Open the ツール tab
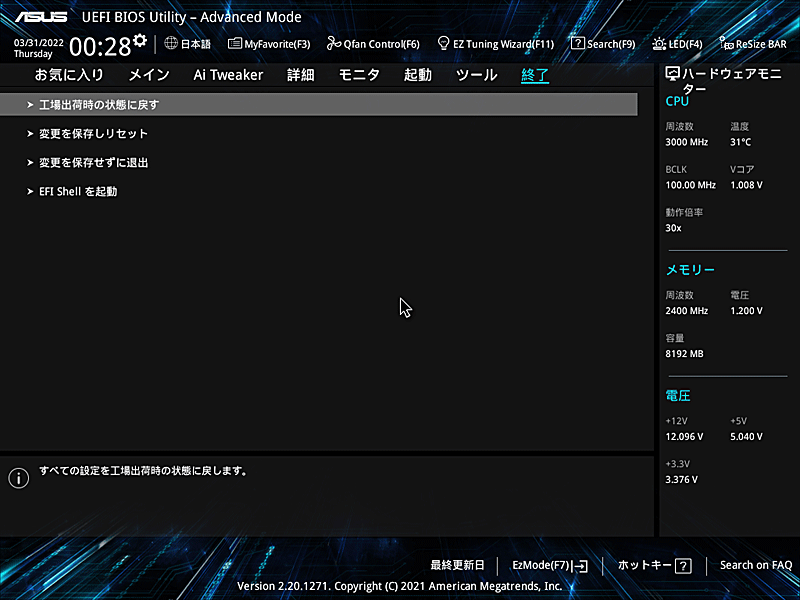This screenshot has height=600, width=800. tap(477, 75)
